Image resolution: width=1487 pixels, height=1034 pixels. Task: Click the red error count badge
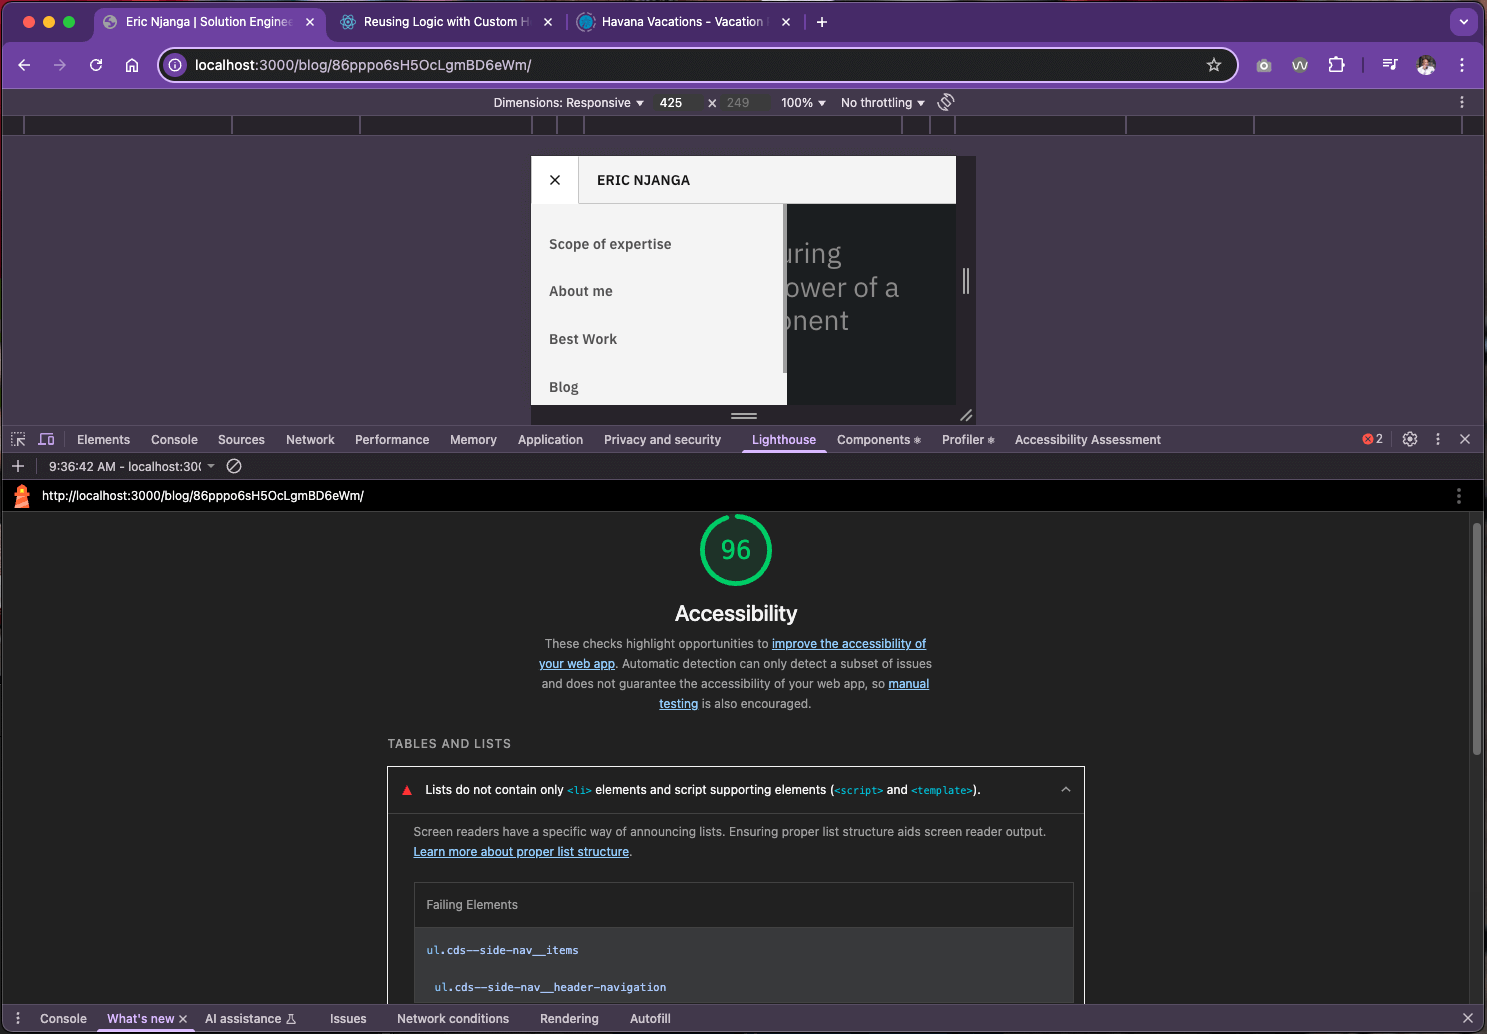pos(1369,439)
